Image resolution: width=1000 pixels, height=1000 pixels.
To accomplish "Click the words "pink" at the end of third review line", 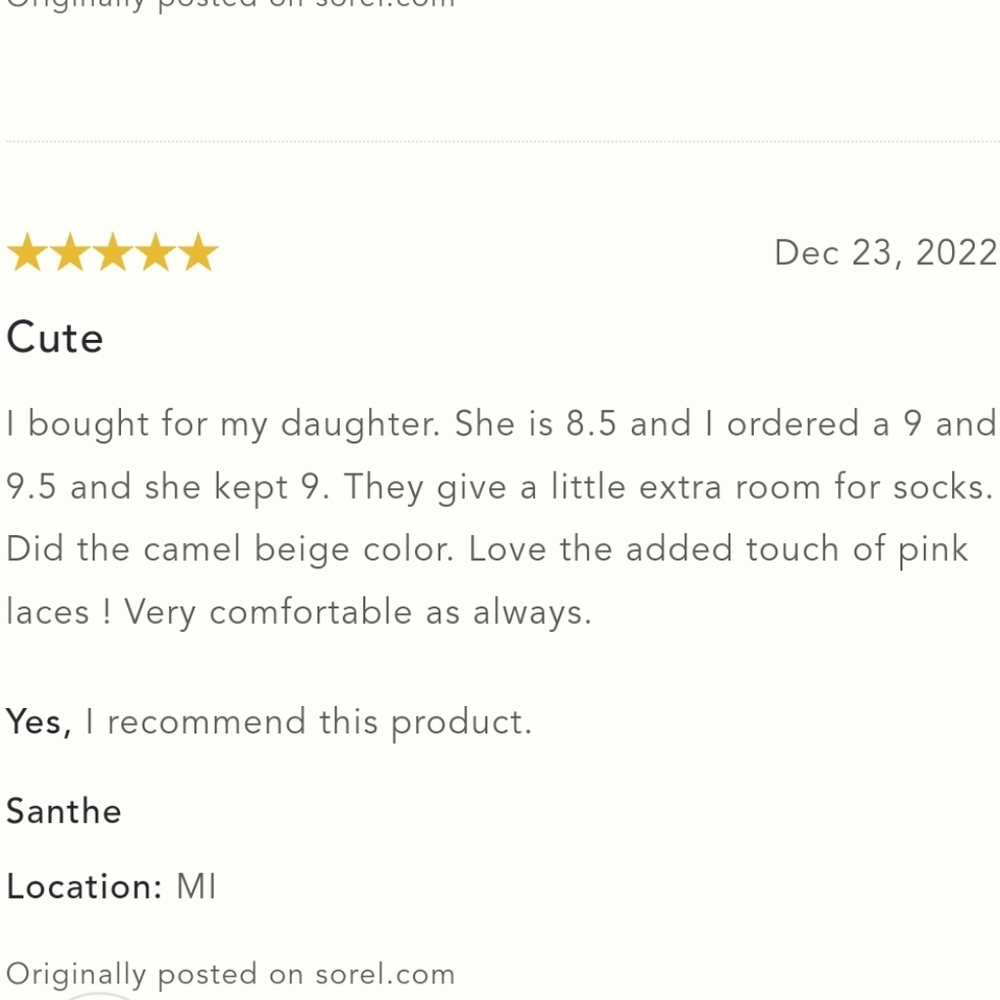I will (932, 551).
